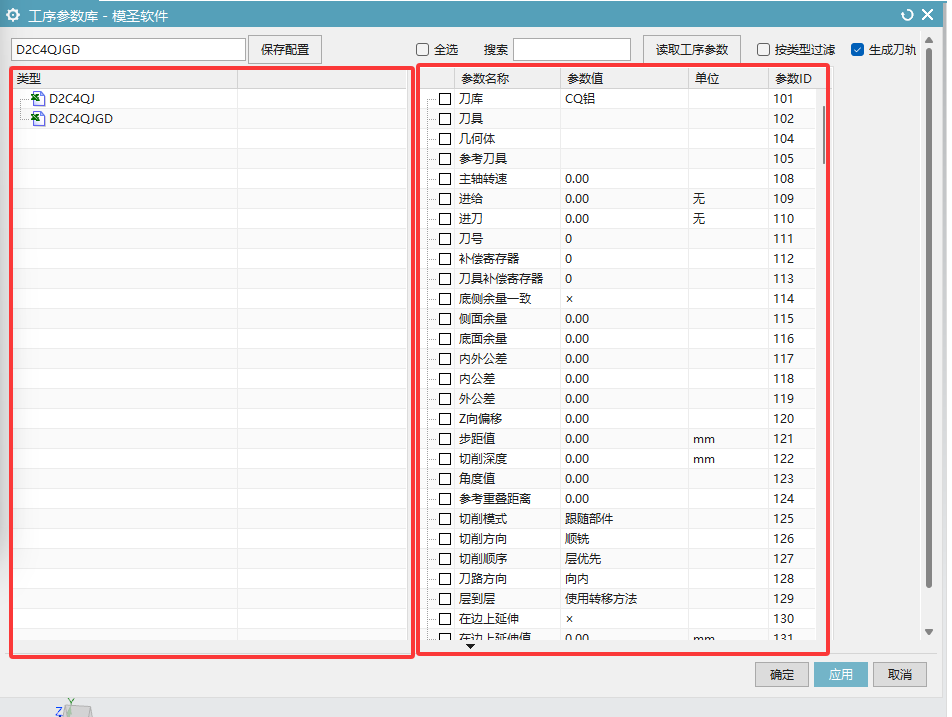Check the 主轴转速 parameter checkbox
952x717 pixels.
coord(445,179)
